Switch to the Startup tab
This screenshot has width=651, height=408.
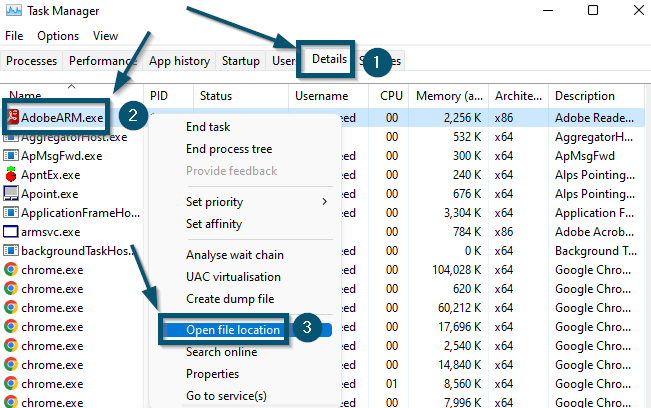[x=241, y=61]
